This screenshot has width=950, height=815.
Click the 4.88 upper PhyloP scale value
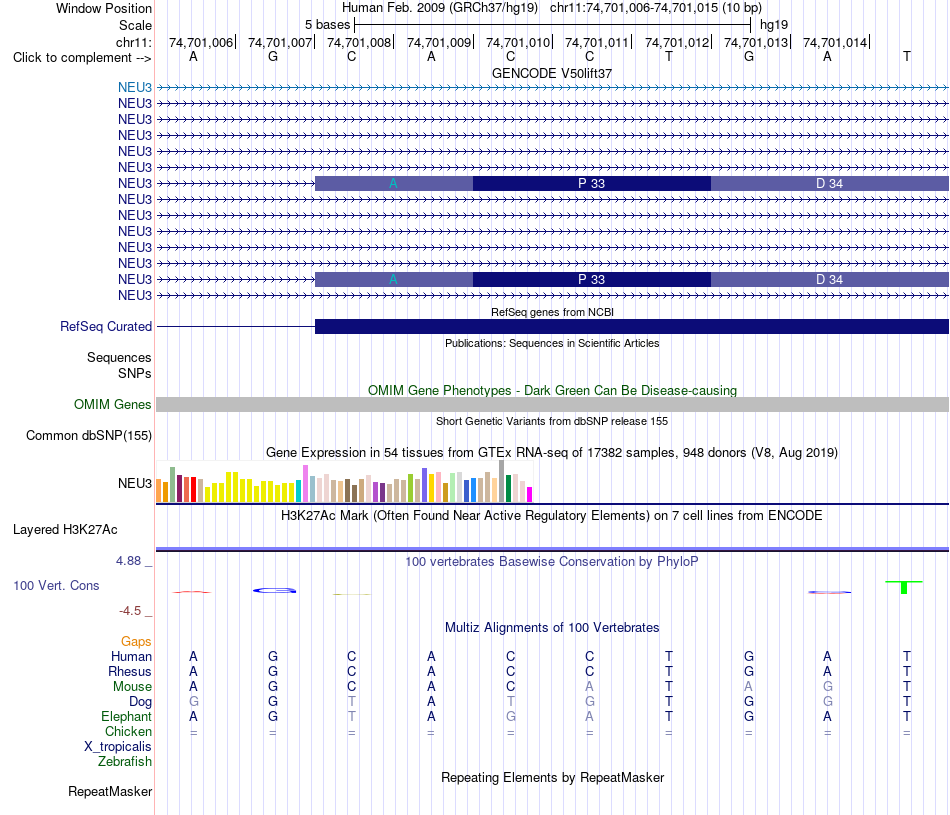128,561
